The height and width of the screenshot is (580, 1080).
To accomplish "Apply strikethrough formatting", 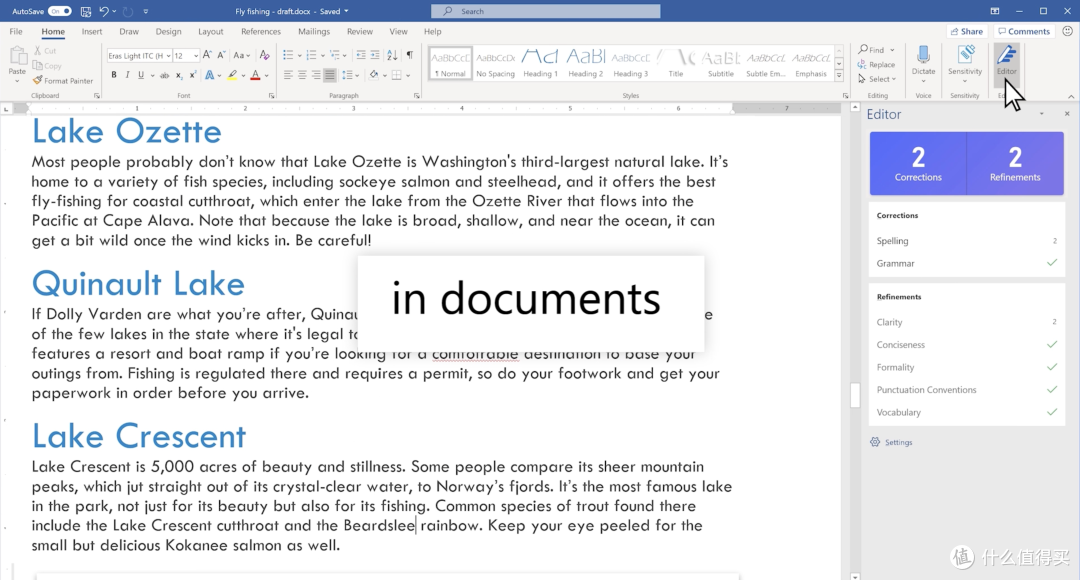I will tap(164, 75).
